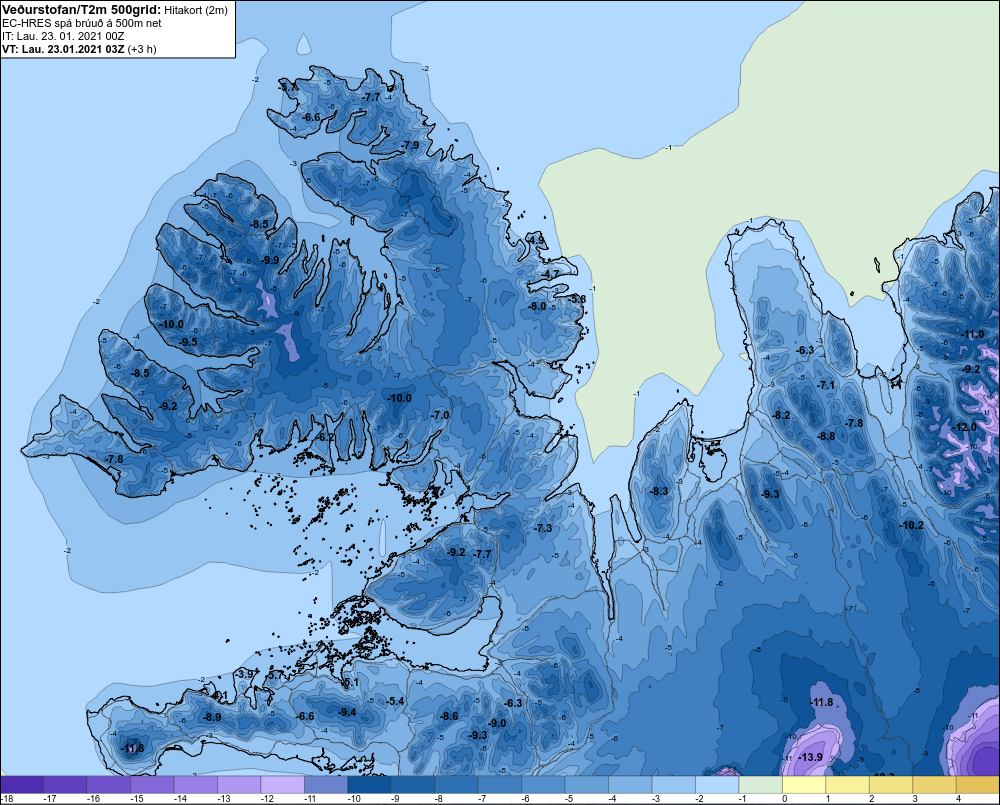This screenshot has height=805, width=1000.
Task: Click the '-12.0' temperature value
Action: click(964, 427)
